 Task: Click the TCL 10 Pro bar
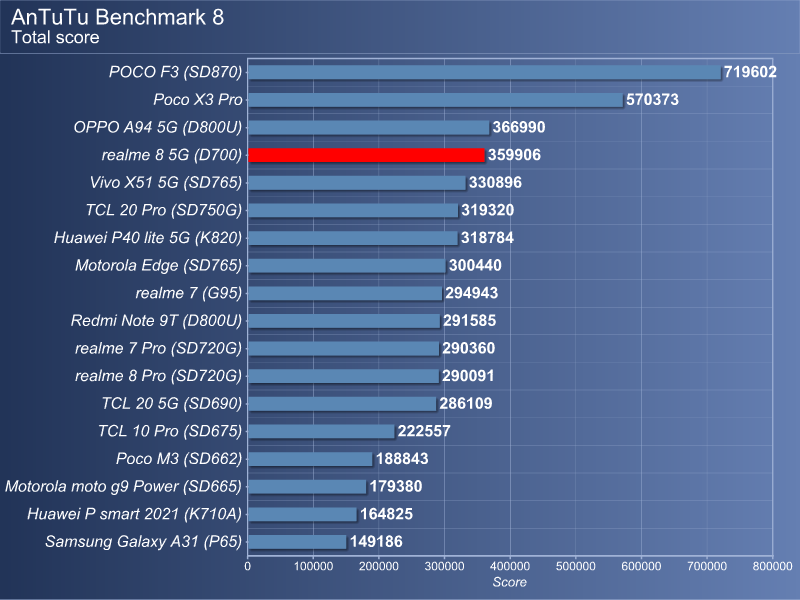coord(321,432)
